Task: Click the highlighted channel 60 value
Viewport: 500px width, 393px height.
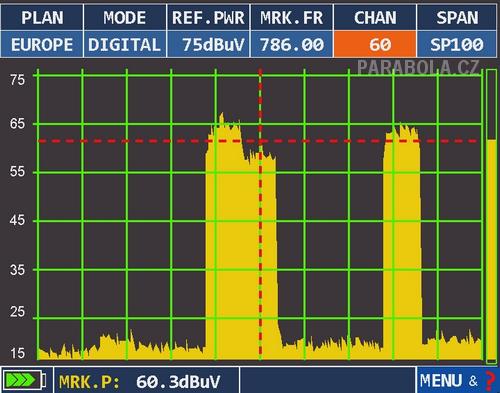Action: tap(375, 44)
